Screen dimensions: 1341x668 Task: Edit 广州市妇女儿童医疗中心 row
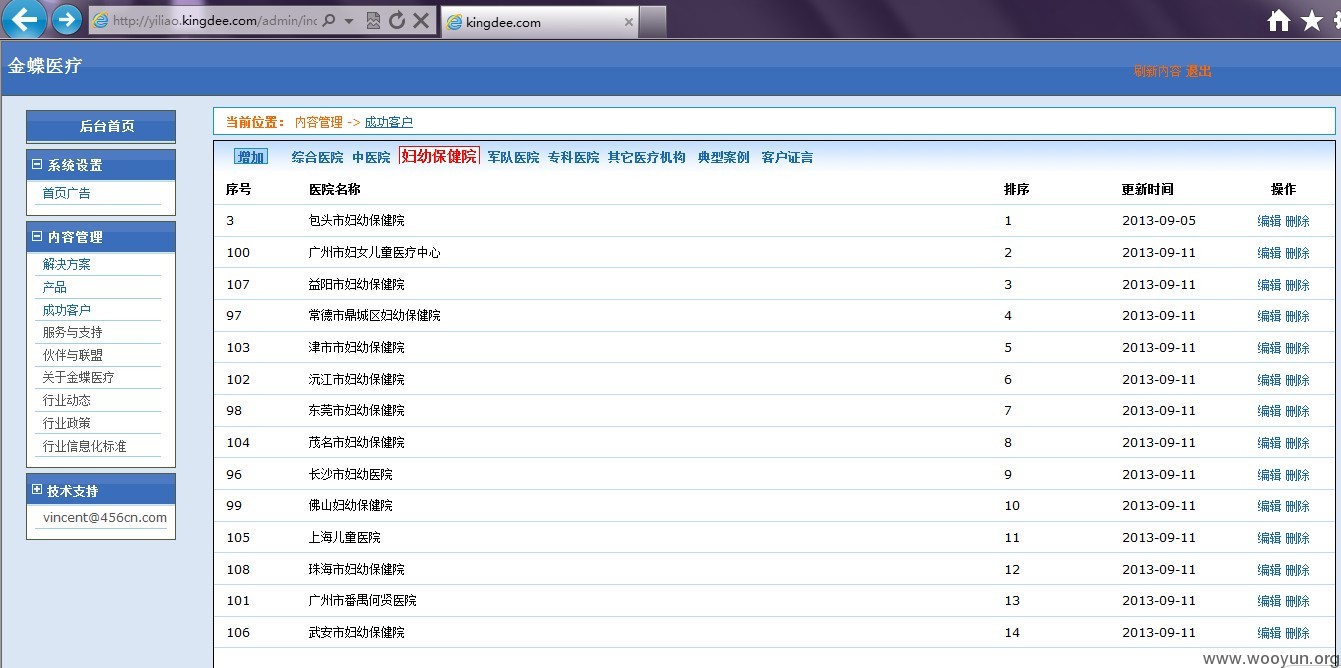point(1269,253)
